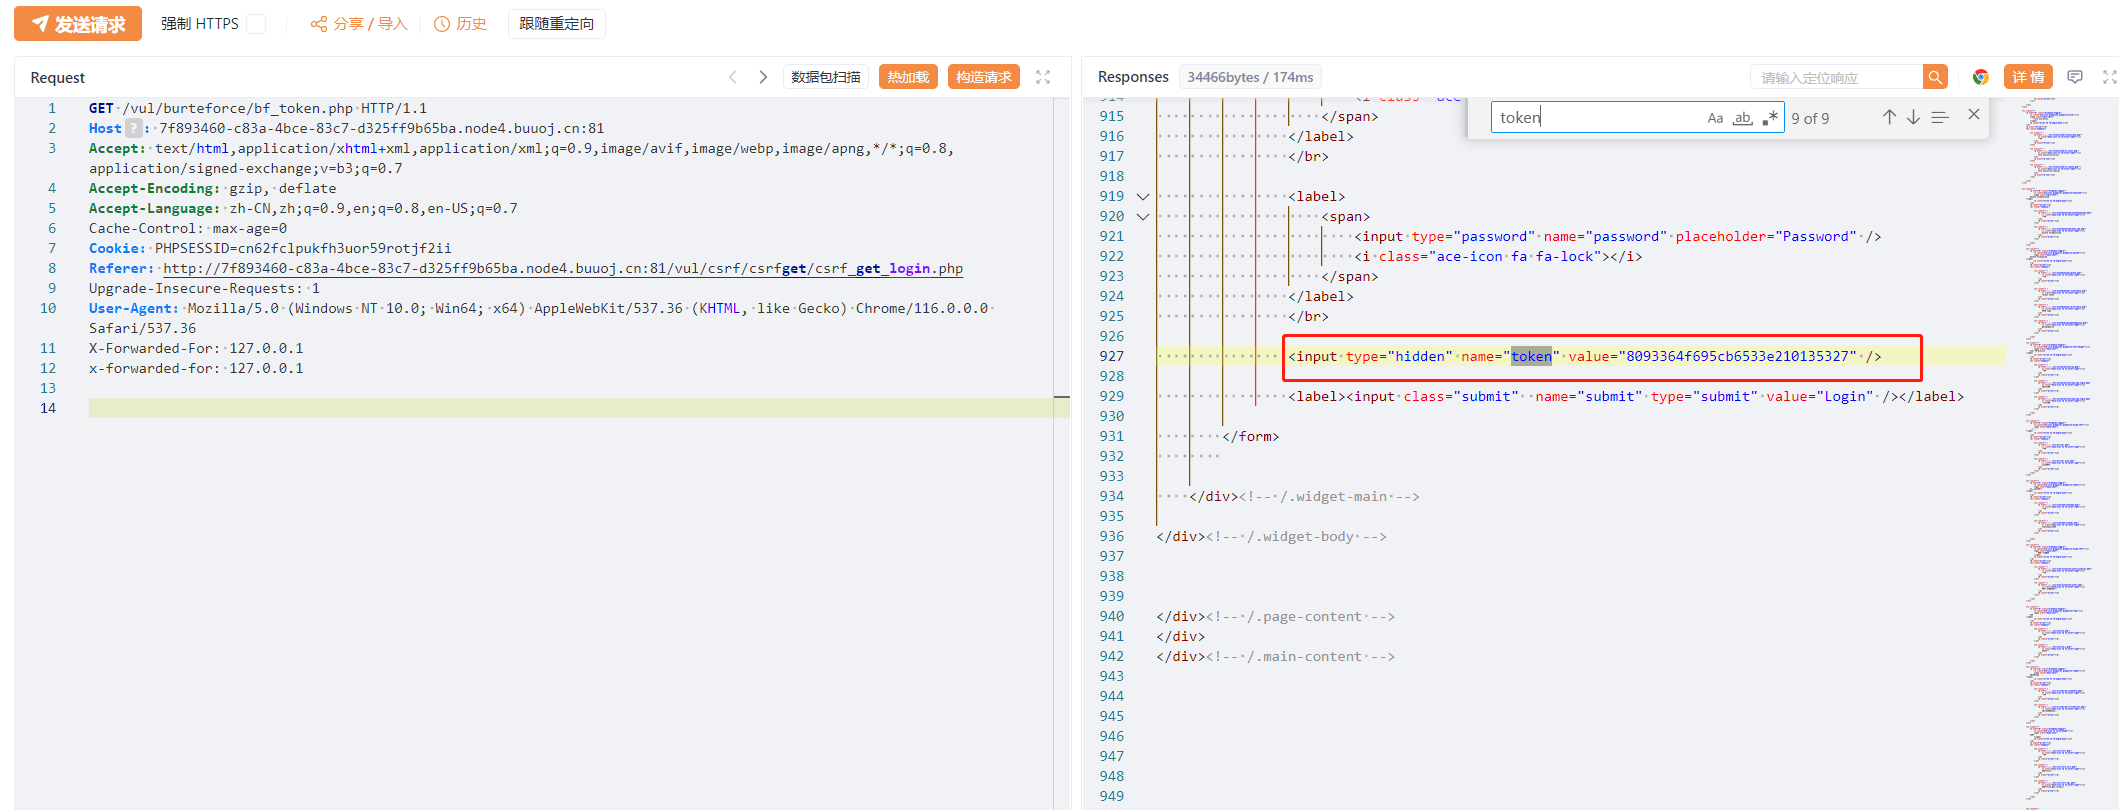Screen dimensions: 2119x810
Task: Enable the 强制 HTTPS checkbox
Action: click(x=256, y=24)
